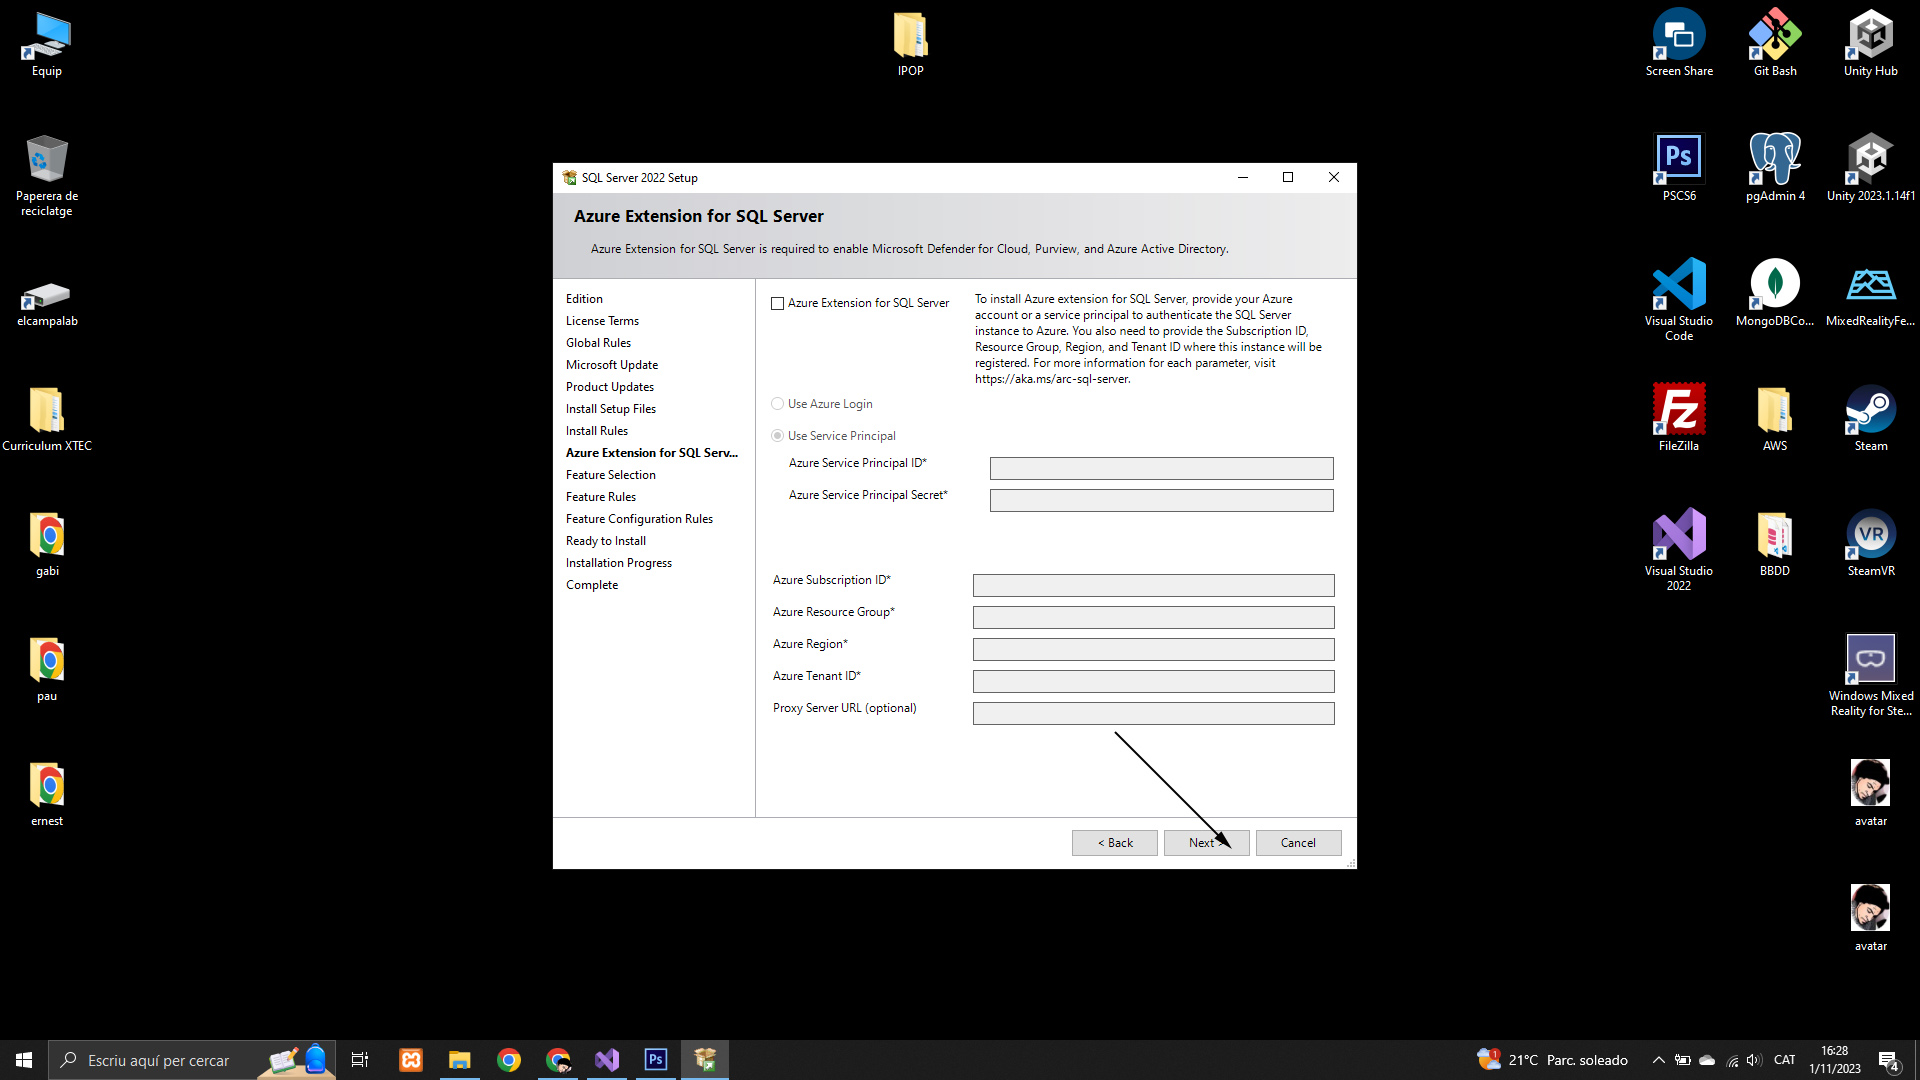This screenshot has width=1920, height=1080.
Task: Open Google Chrome from the taskbar
Action: pos(509,1060)
